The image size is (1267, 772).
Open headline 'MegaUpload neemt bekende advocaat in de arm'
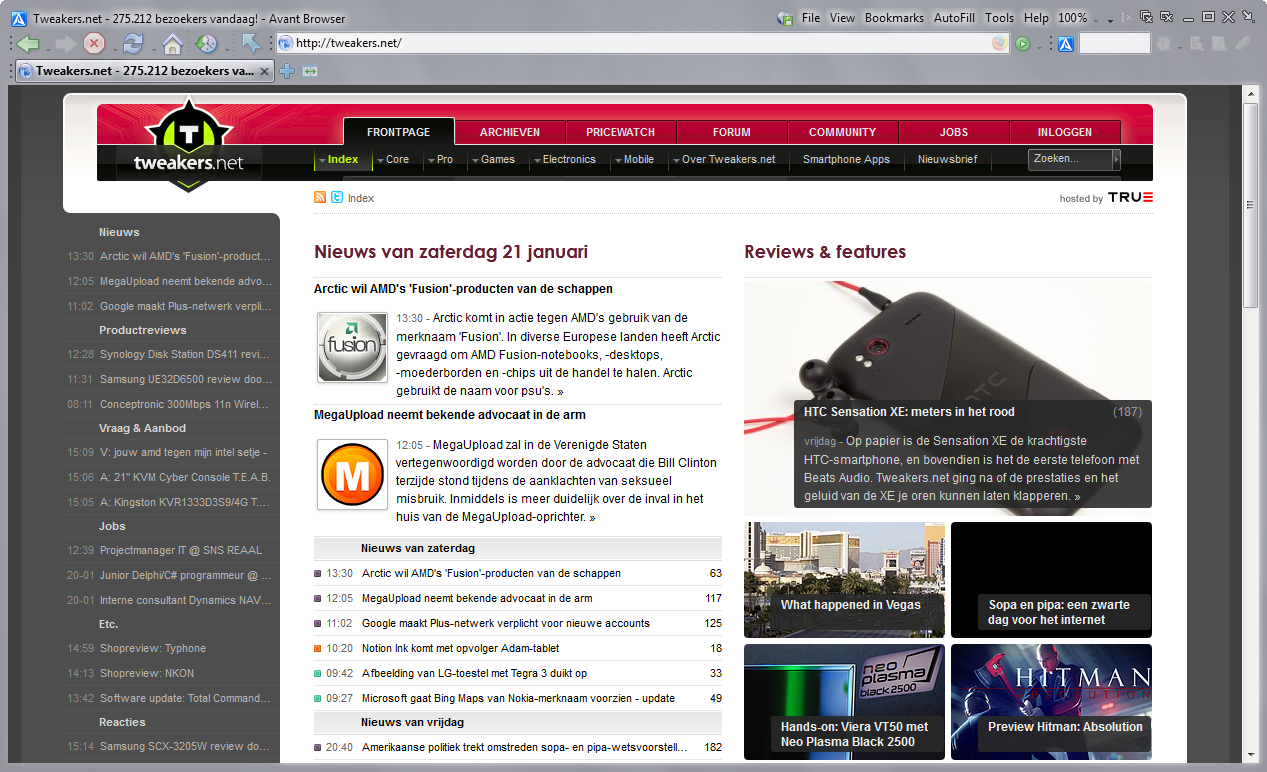[x=450, y=414]
